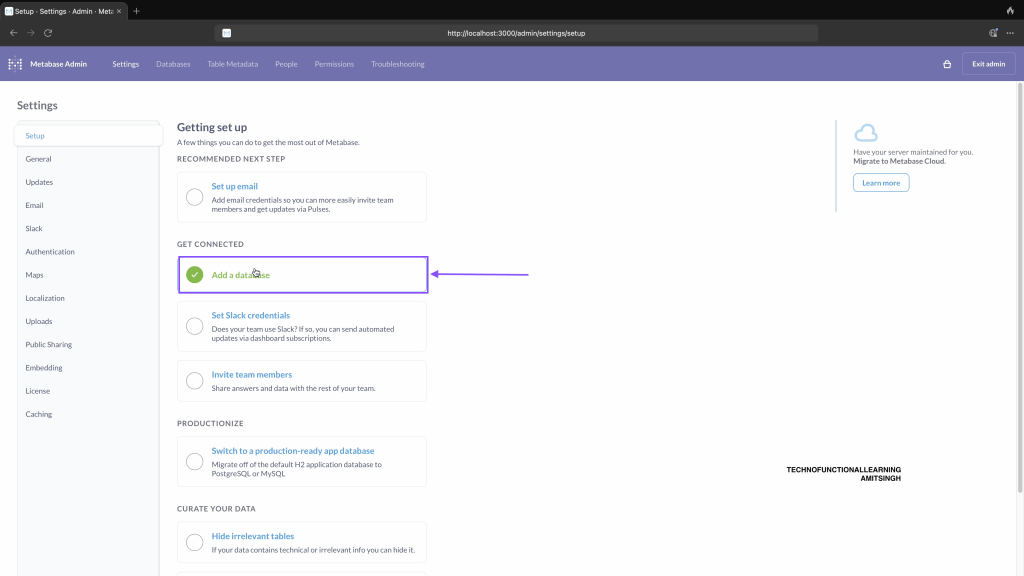Click the browser back arrow
The height and width of the screenshot is (576, 1024).
pyautogui.click(x=13, y=33)
